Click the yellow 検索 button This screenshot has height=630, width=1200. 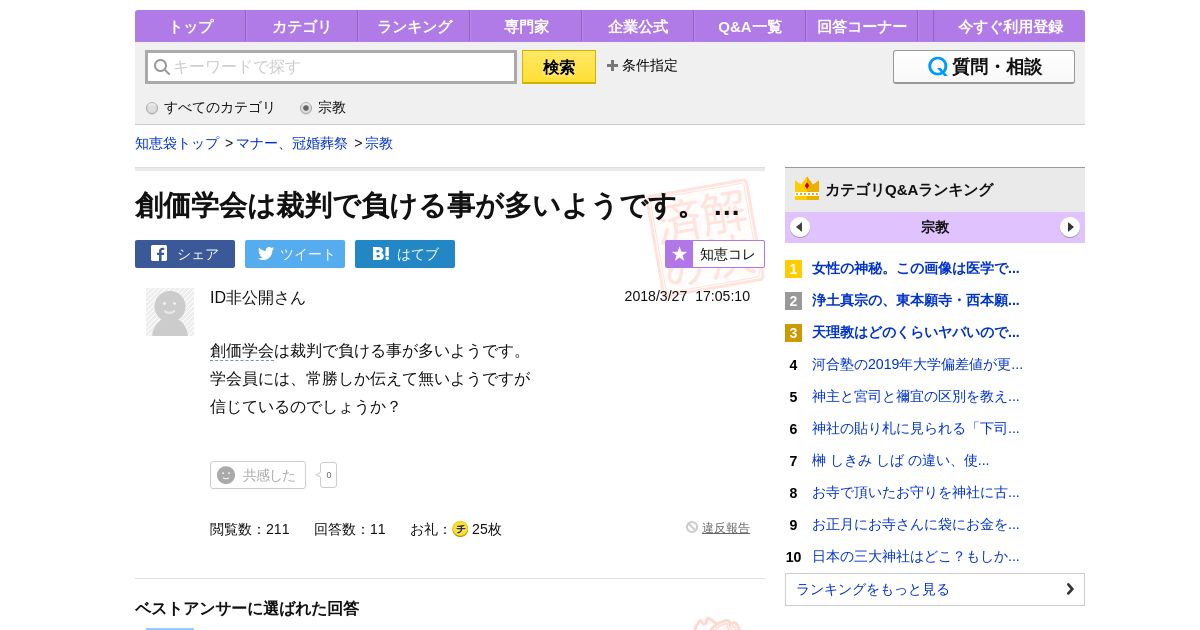559,67
